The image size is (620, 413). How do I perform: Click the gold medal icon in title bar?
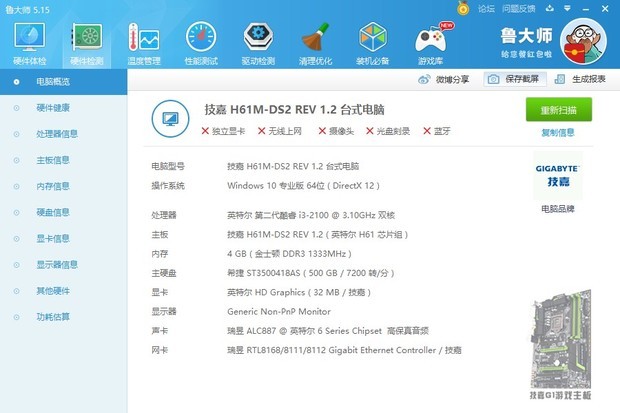click(463, 8)
